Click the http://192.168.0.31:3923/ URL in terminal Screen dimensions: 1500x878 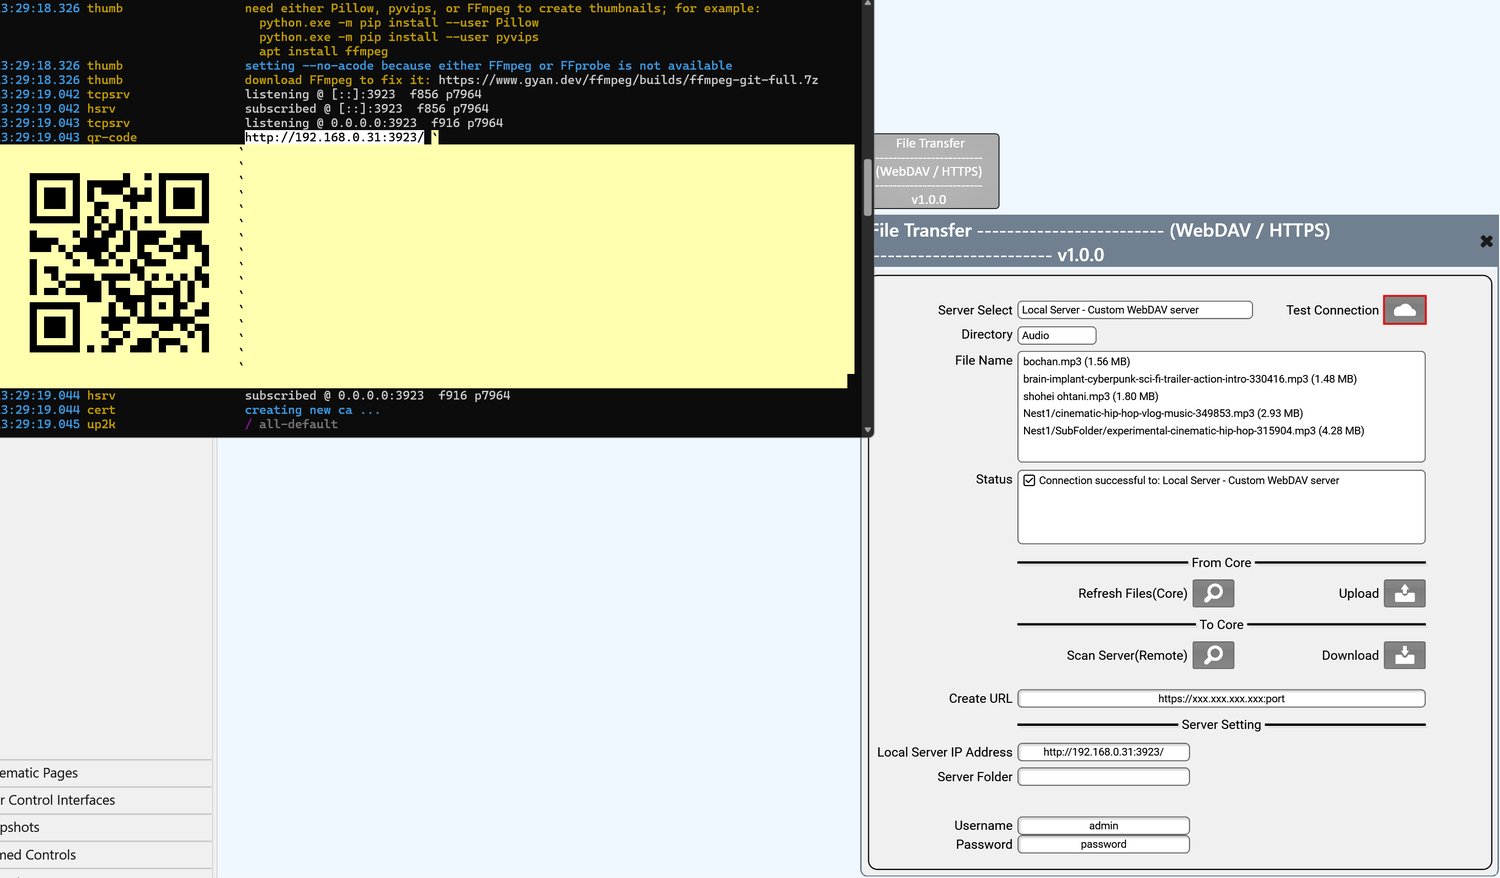334,137
